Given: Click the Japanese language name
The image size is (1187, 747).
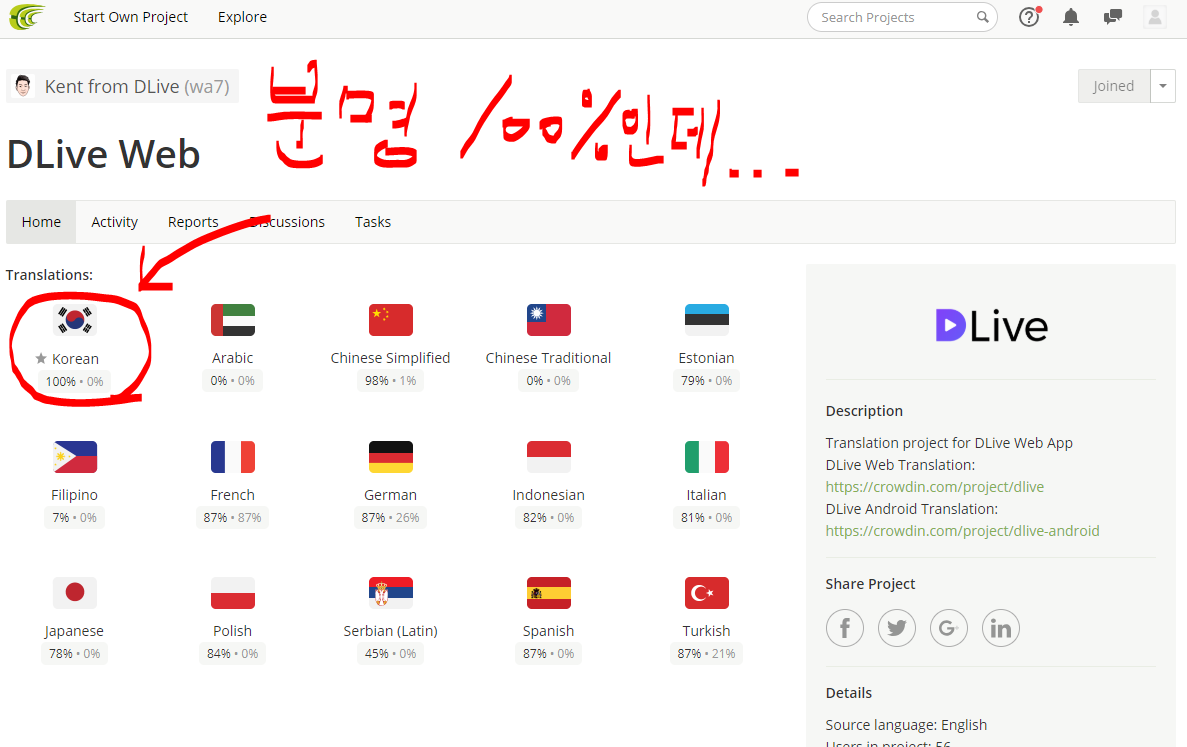Looking at the screenshot, I should pos(74,630).
